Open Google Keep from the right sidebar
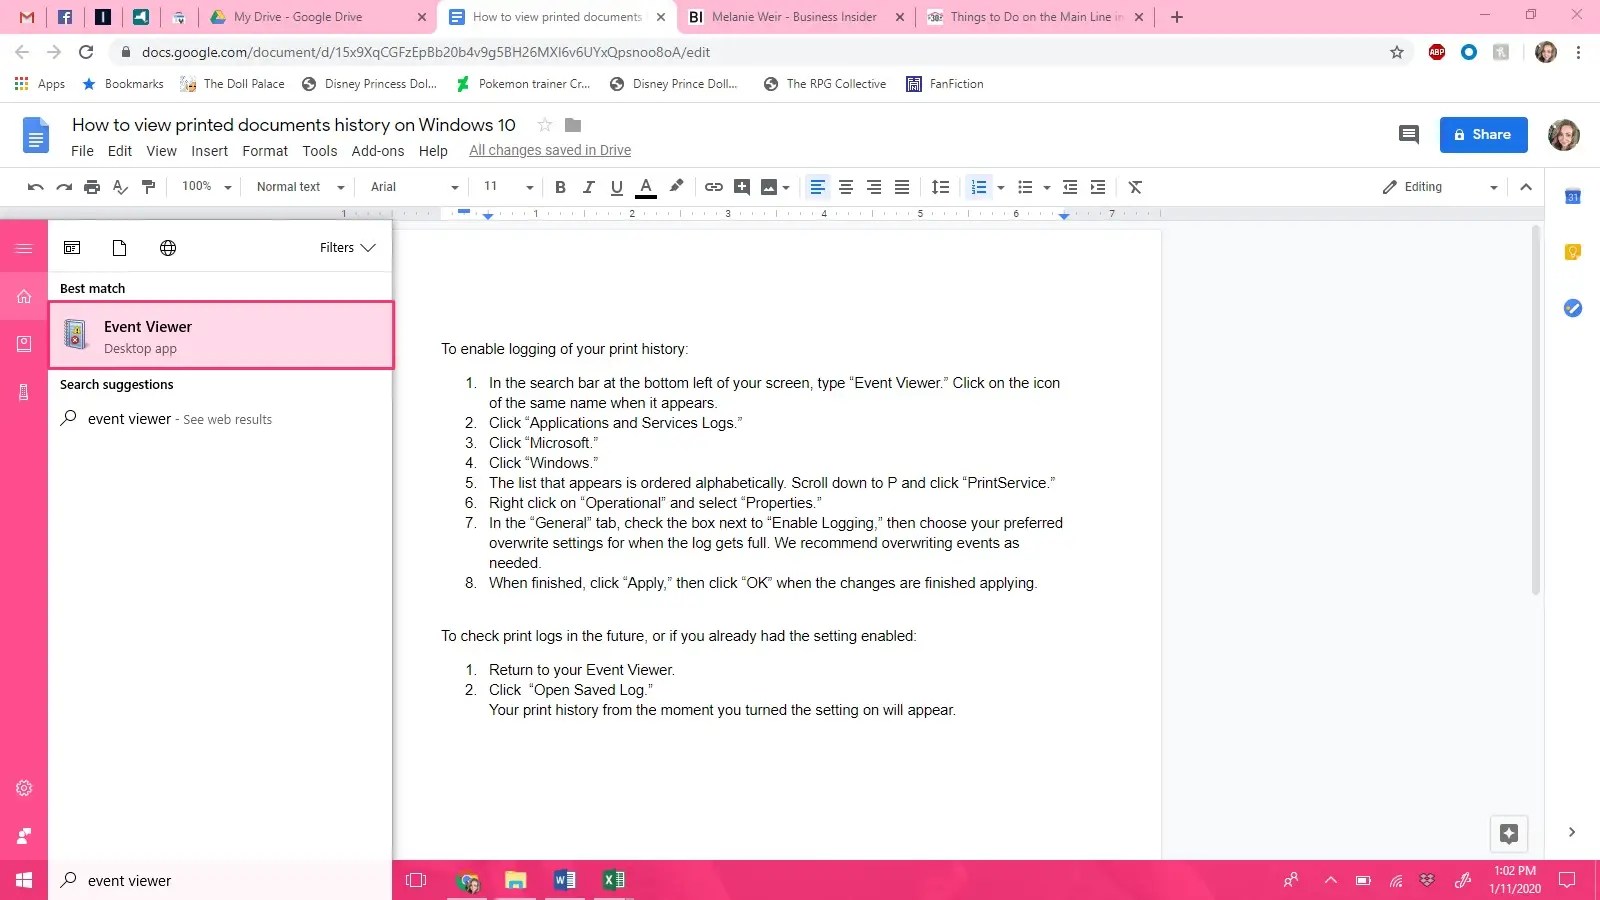Image resolution: width=1600 pixels, height=900 pixels. pos(1573,252)
